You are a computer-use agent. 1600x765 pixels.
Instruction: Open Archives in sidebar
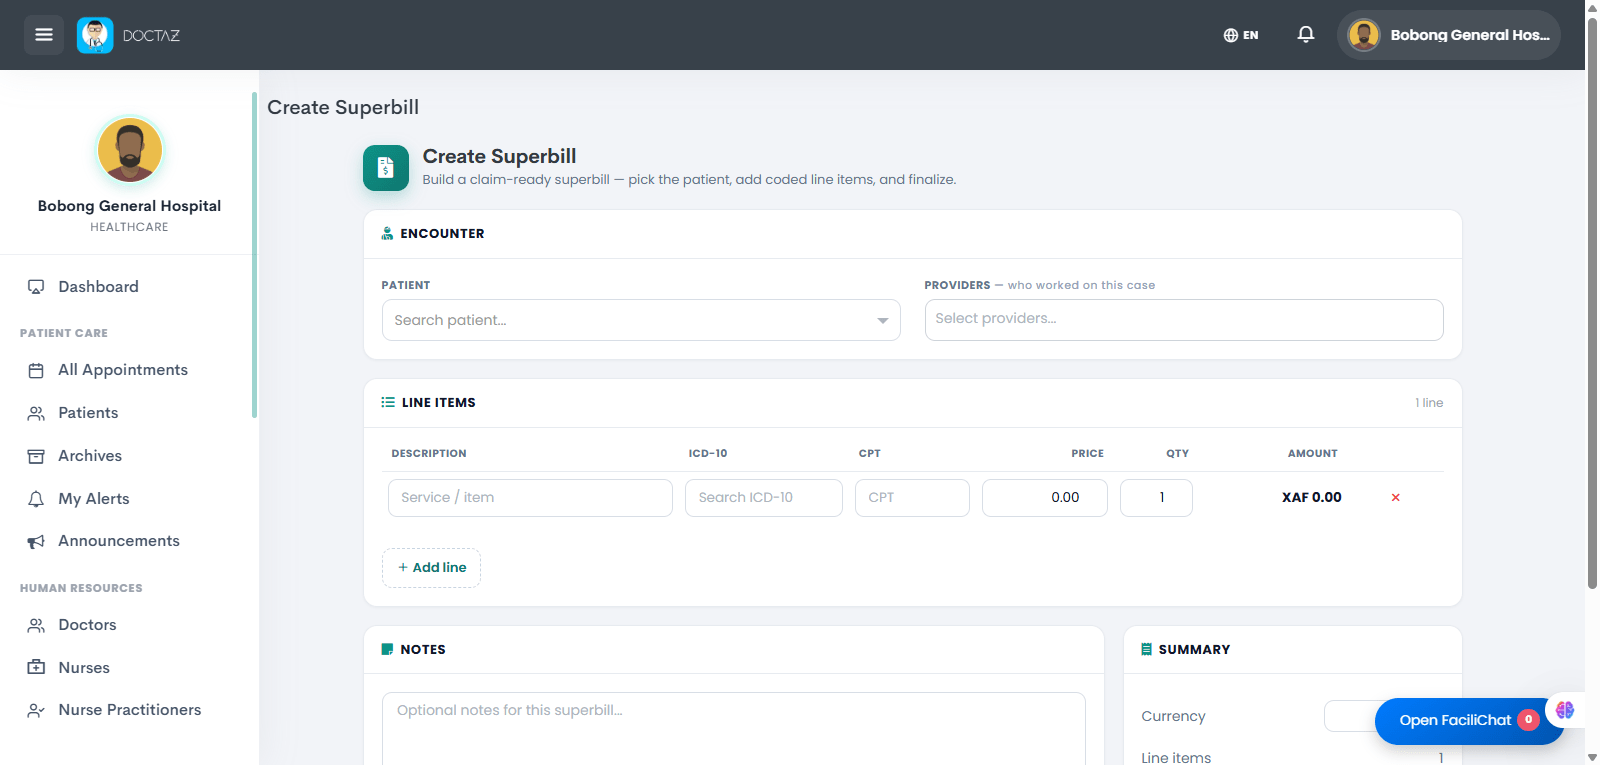(x=90, y=456)
